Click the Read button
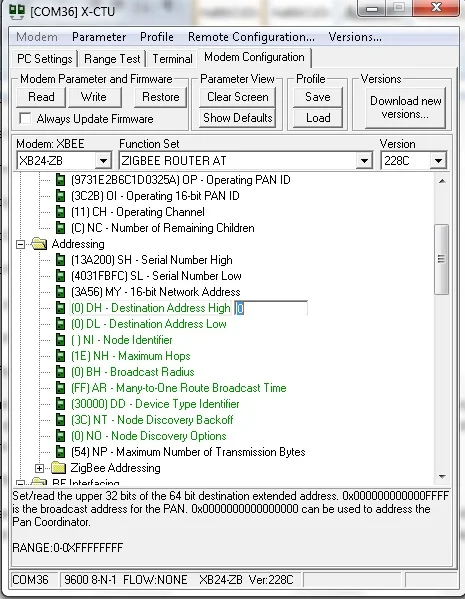 (x=41, y=97)
